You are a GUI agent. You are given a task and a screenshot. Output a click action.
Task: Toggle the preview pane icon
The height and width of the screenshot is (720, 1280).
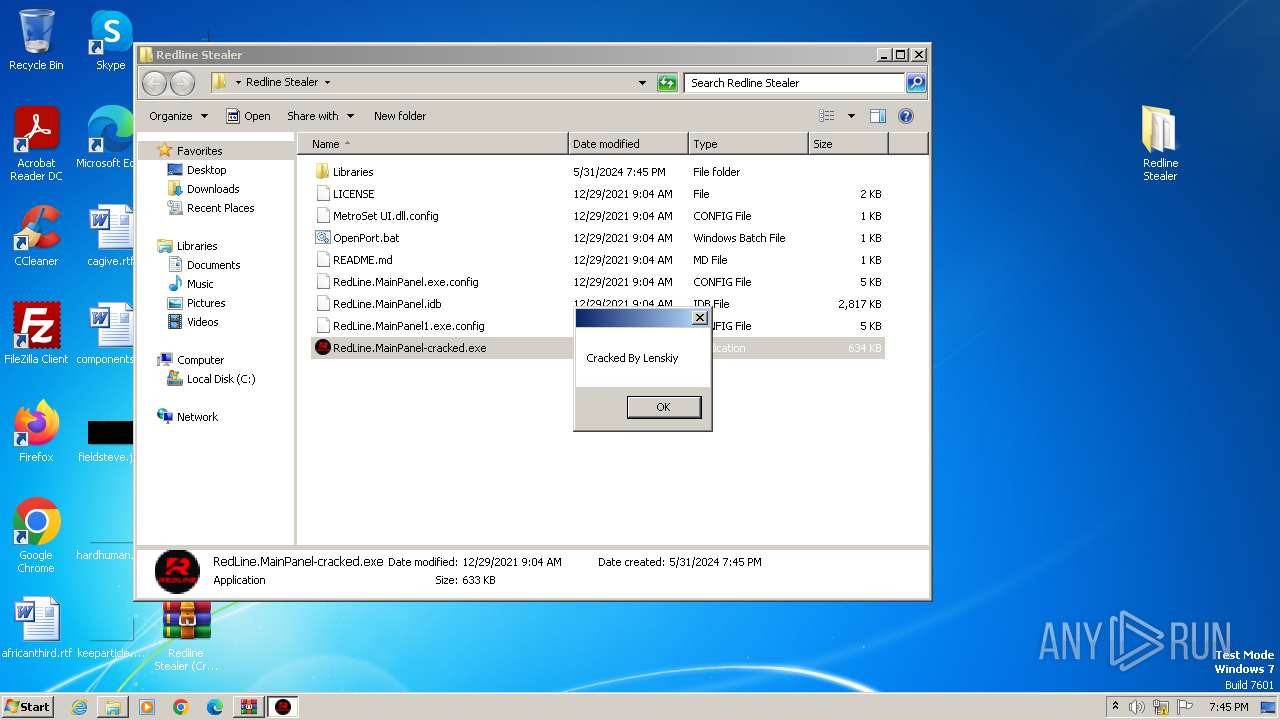pyautogui.click(x=878, y=116)
